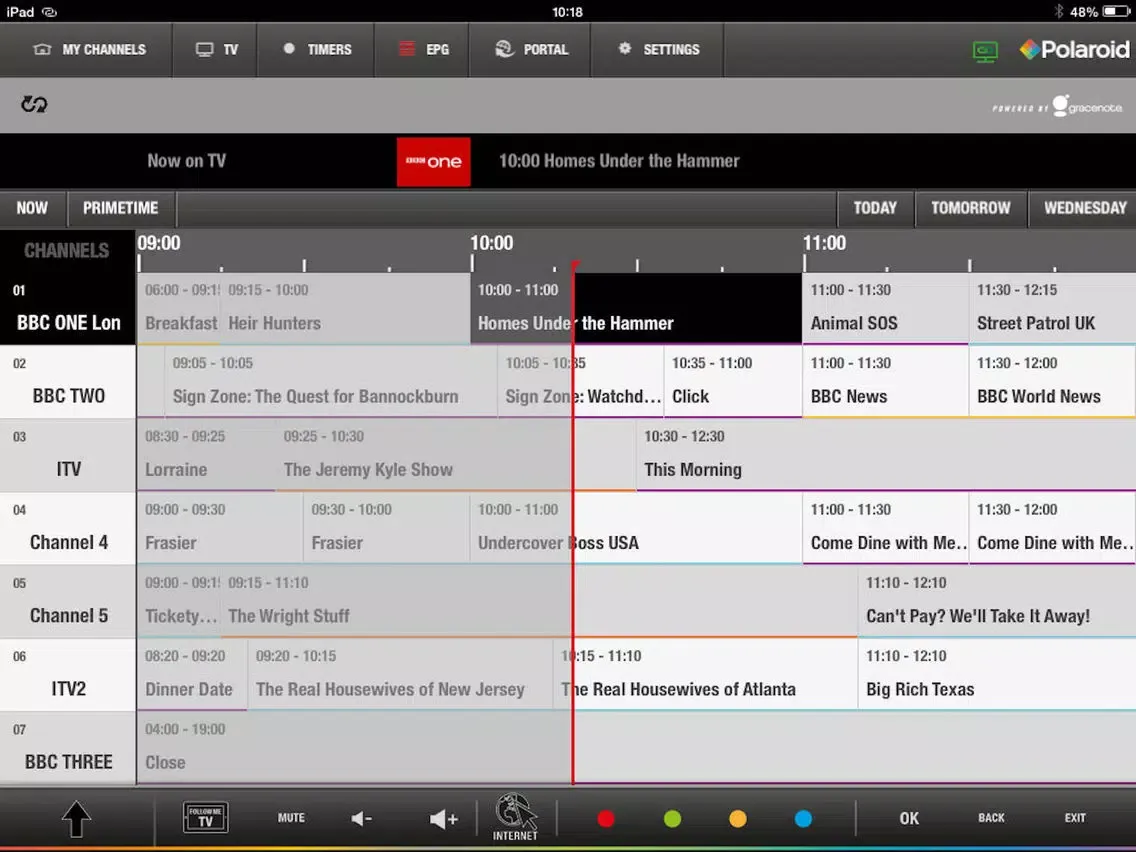The image size is (1136, 852).
Task: Lower volume with speaker minus icon
Action: point(362,819)
